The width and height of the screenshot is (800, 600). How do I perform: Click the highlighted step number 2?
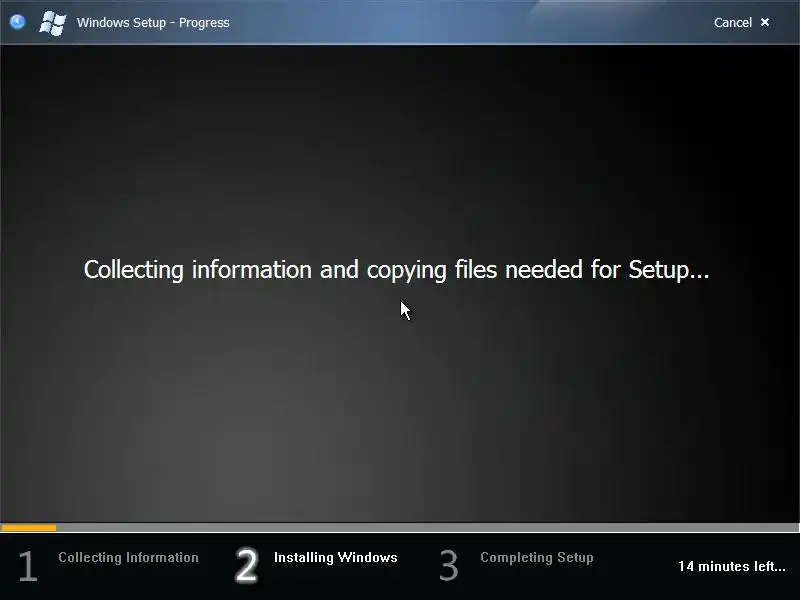click(246, 565)
